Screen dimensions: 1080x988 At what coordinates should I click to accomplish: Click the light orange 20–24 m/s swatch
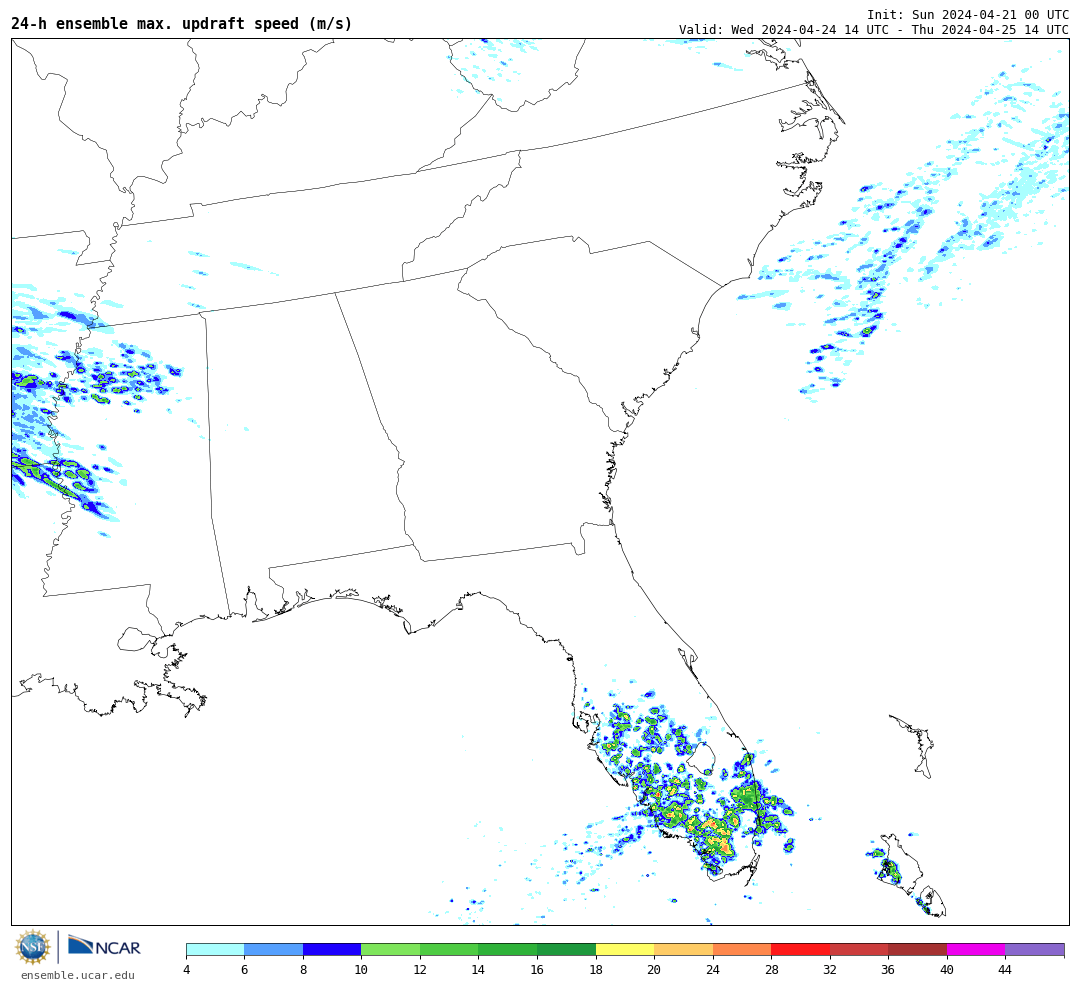coord(683,949)
